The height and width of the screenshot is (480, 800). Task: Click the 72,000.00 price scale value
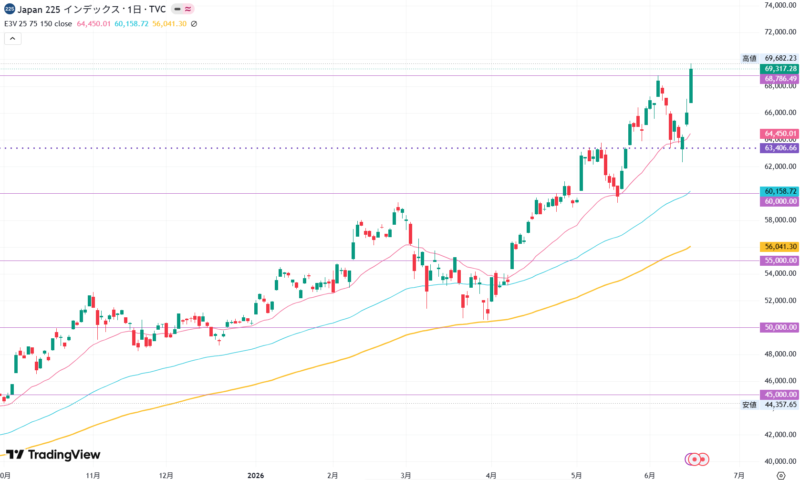click(x=780, y=32)
